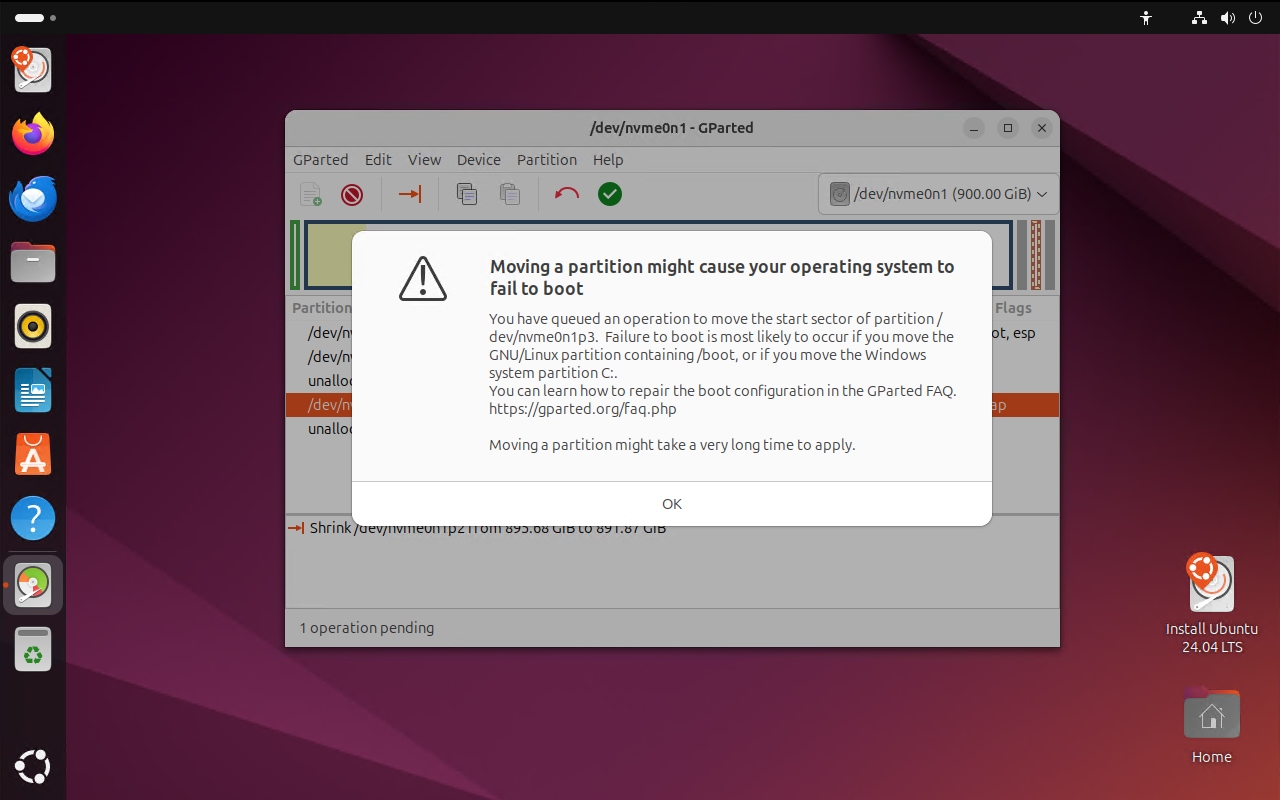The width and height of the screenshot is (1280, 800).
Task: Open the GParted menu
Action: (320, 160)
